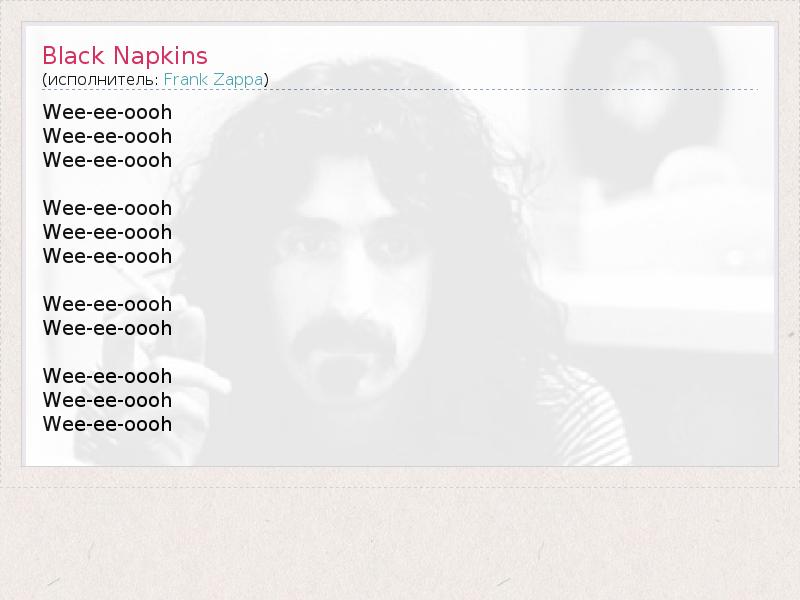Click the Black Napkins song title
Image resolution: width=800 pixels, height=600 pixels.
124,56
